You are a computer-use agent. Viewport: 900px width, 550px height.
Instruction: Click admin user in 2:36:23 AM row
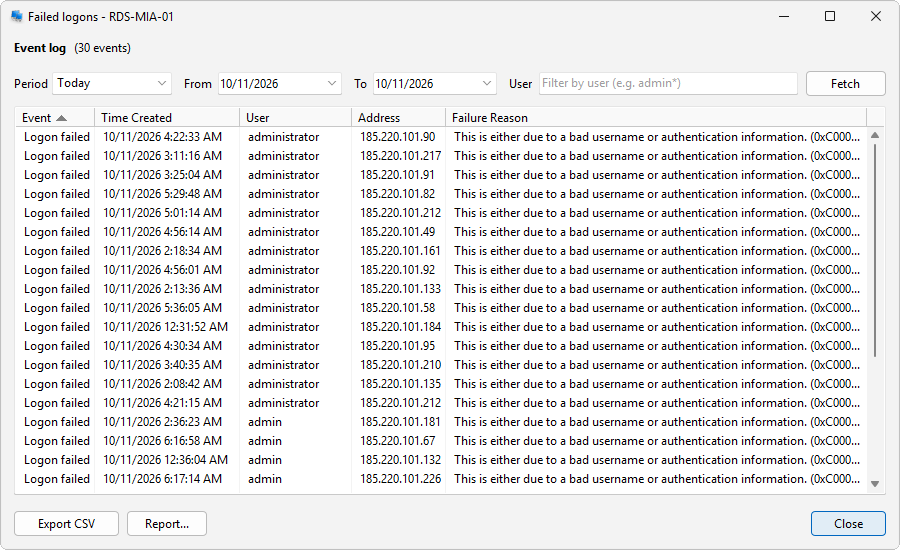[x=265, y=422]
